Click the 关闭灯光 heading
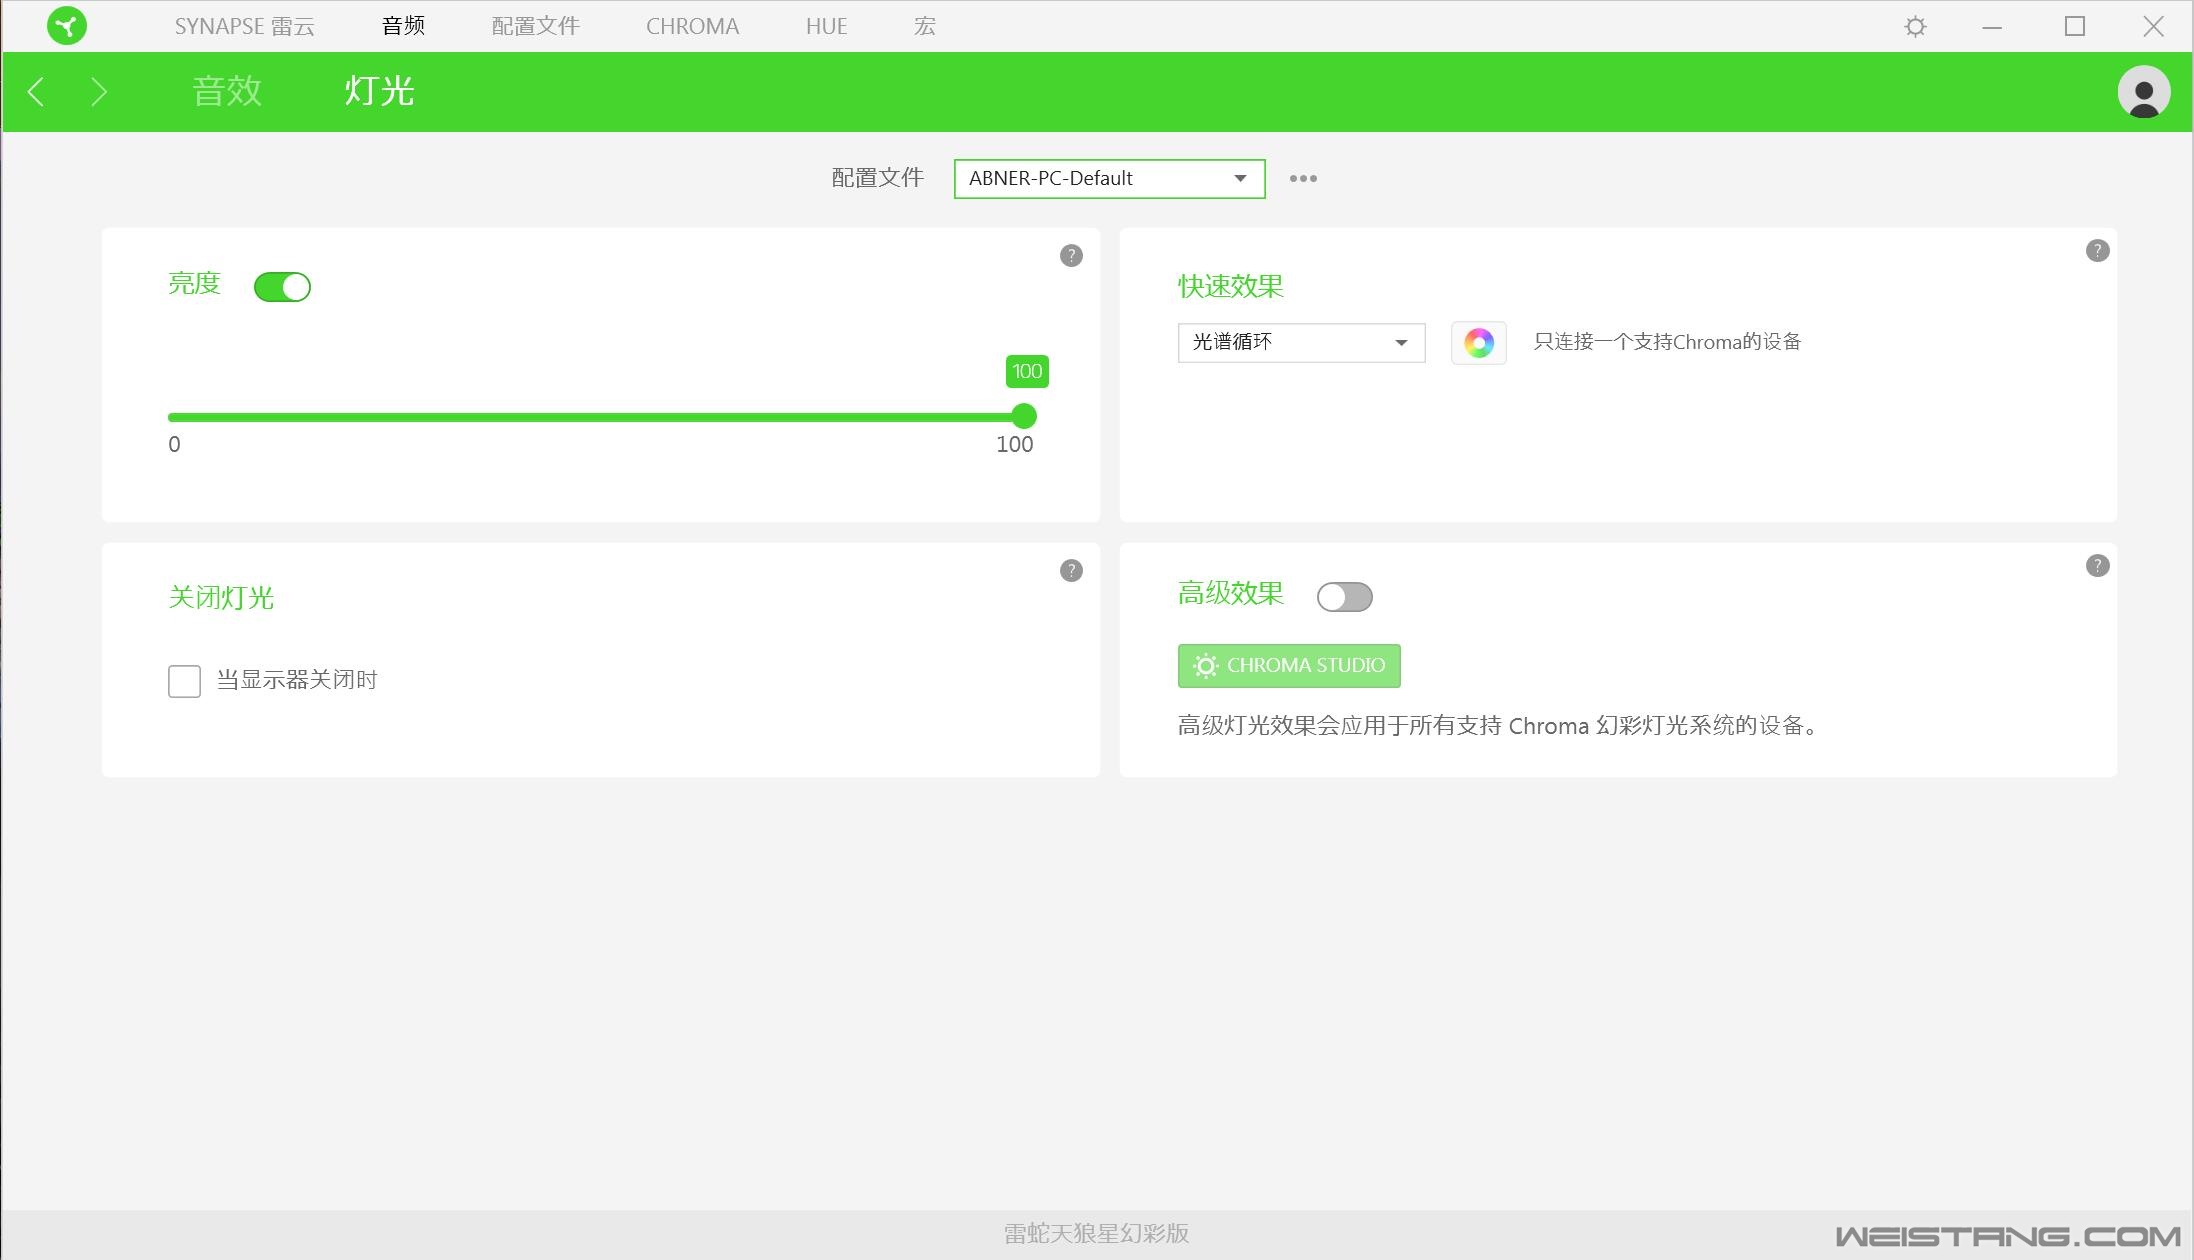Viewport: 2194px width, 1260px height. [221, 598]
